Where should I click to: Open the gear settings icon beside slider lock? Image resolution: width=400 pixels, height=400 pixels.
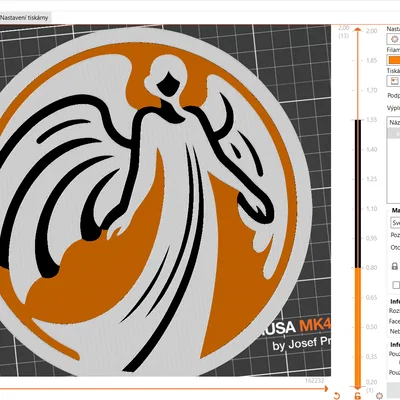379,396
